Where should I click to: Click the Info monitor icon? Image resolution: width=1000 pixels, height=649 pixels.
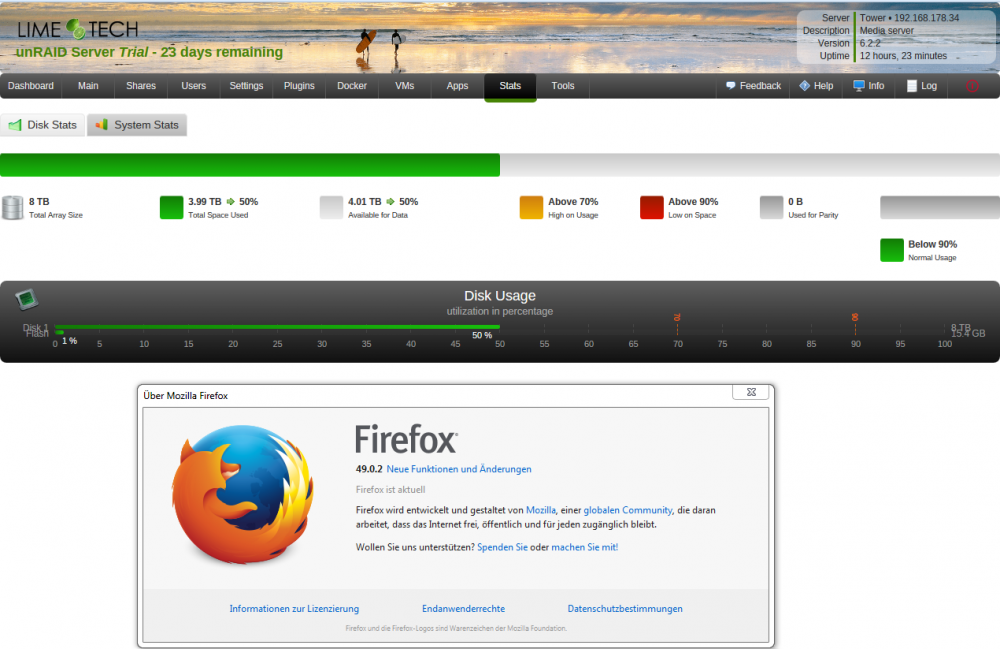click(858, 85)
